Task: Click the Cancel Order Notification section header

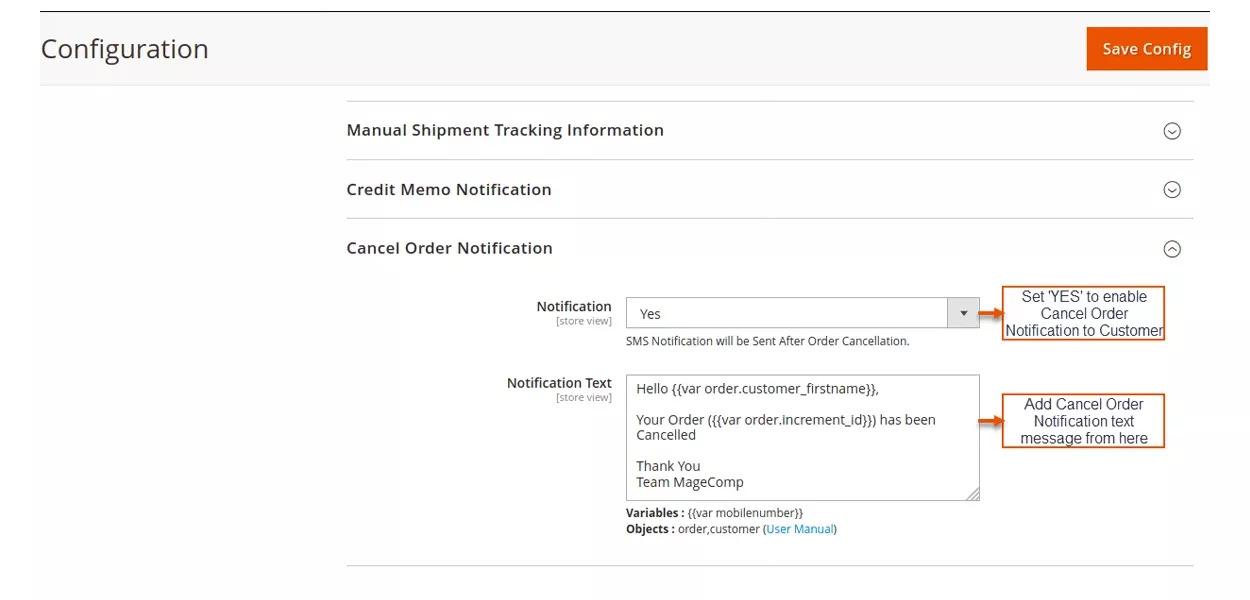Action: coord(449,247)
